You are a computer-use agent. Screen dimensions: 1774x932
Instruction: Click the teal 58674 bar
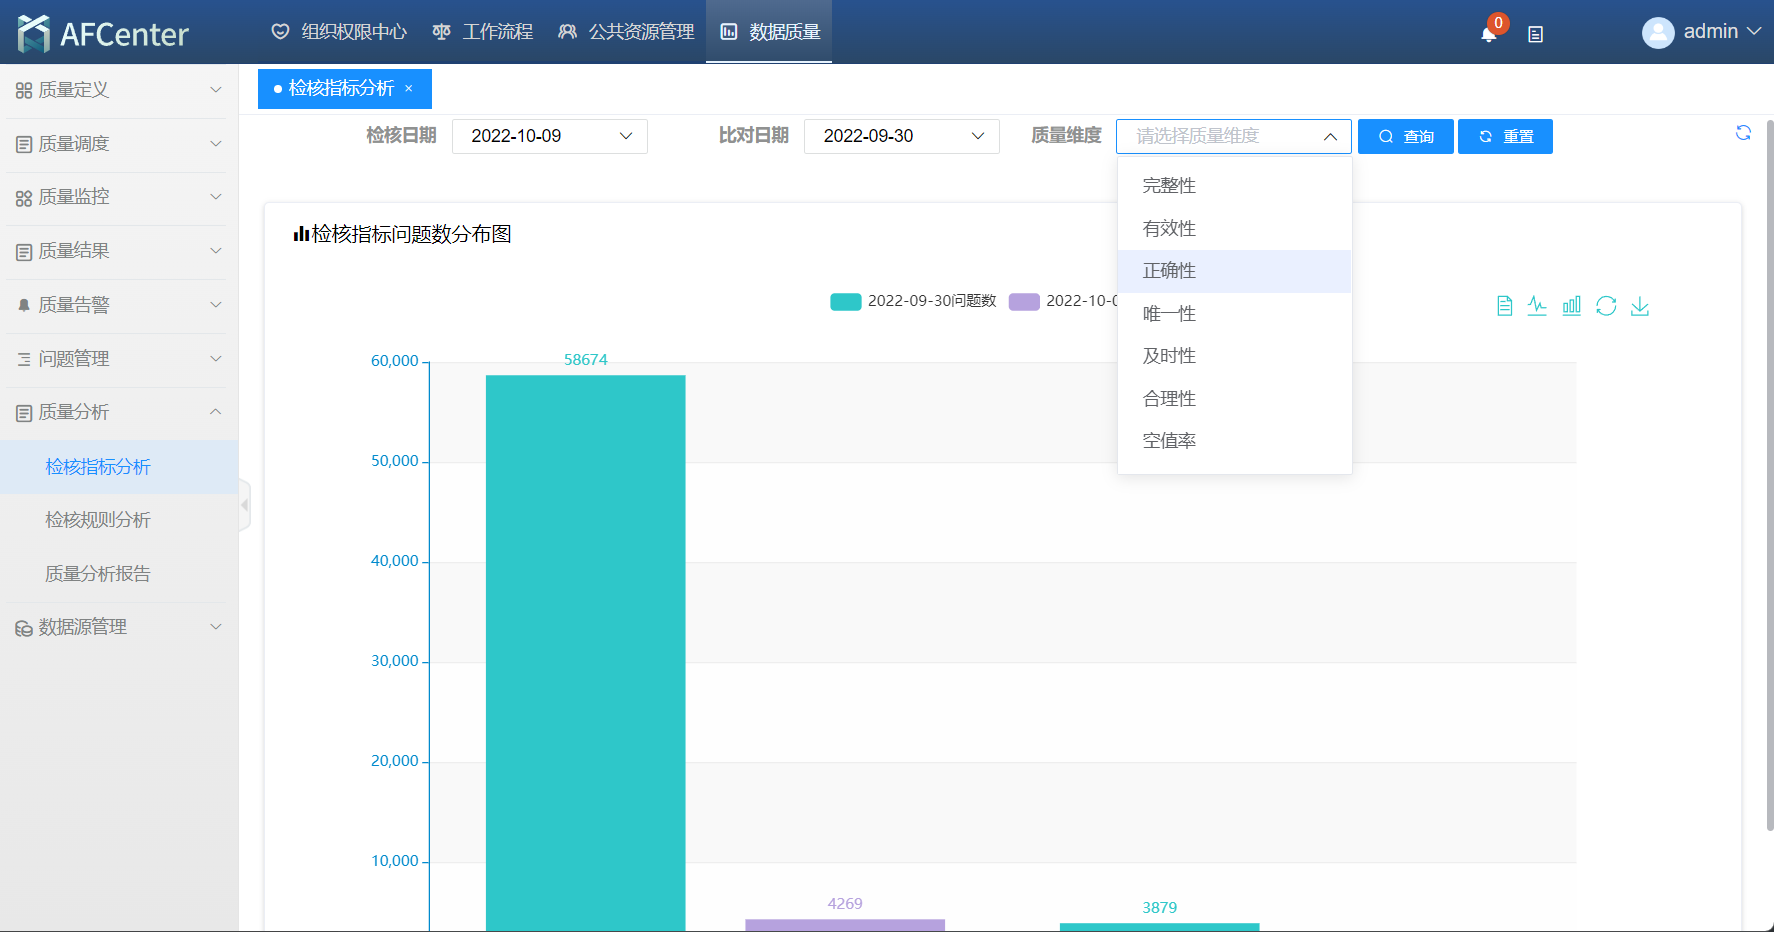pos(585,650)
